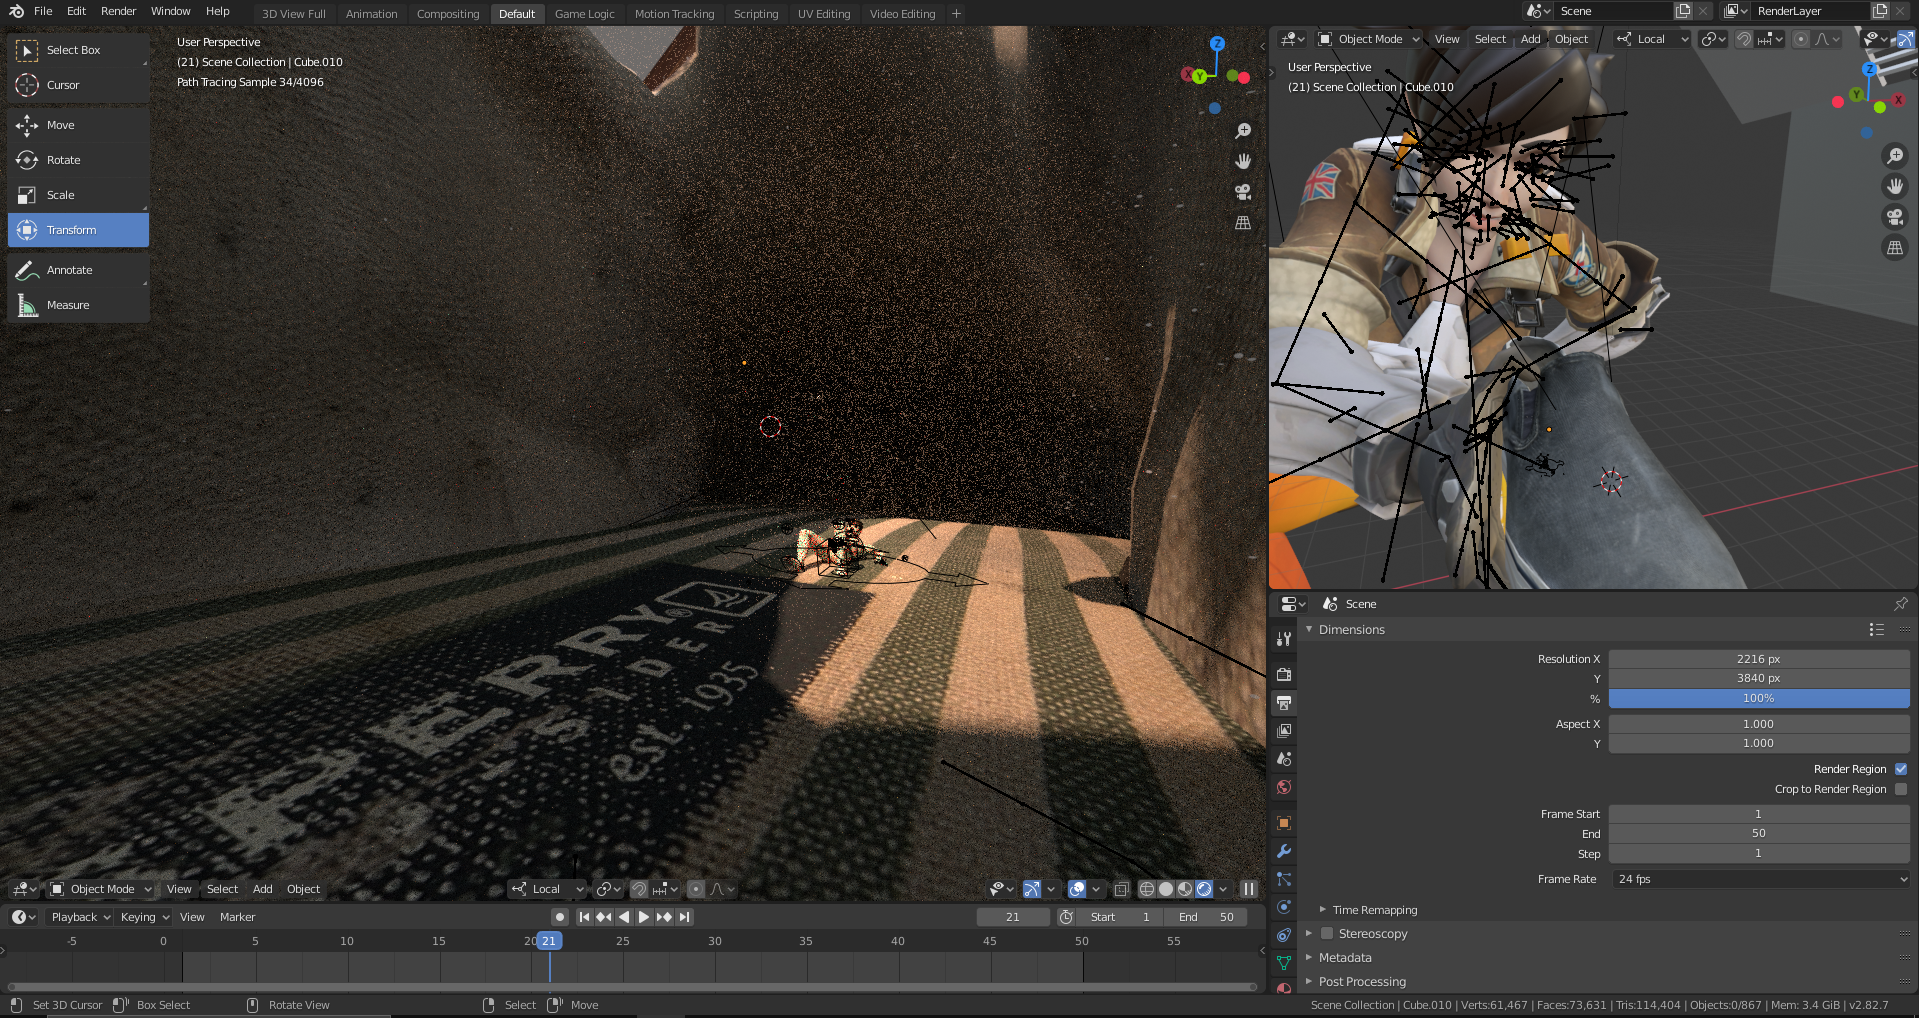The height and width of the screenshot is (1018, 1919).
Task: Activate the Annotate tool
Action: [78, 270]
